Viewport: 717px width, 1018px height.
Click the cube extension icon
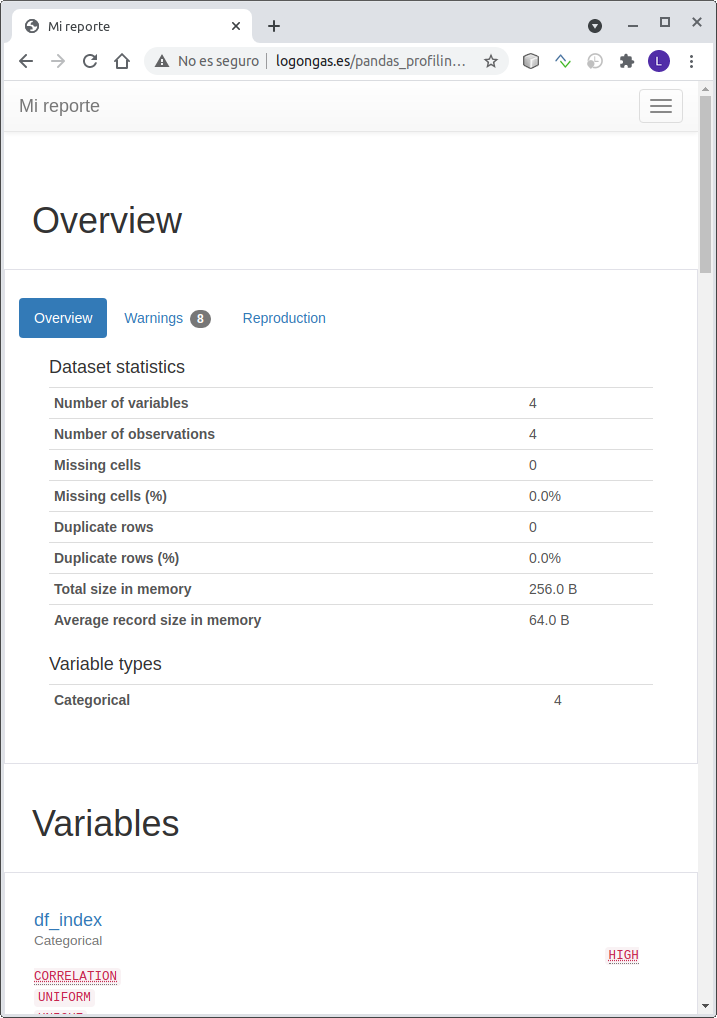point(531,61)
